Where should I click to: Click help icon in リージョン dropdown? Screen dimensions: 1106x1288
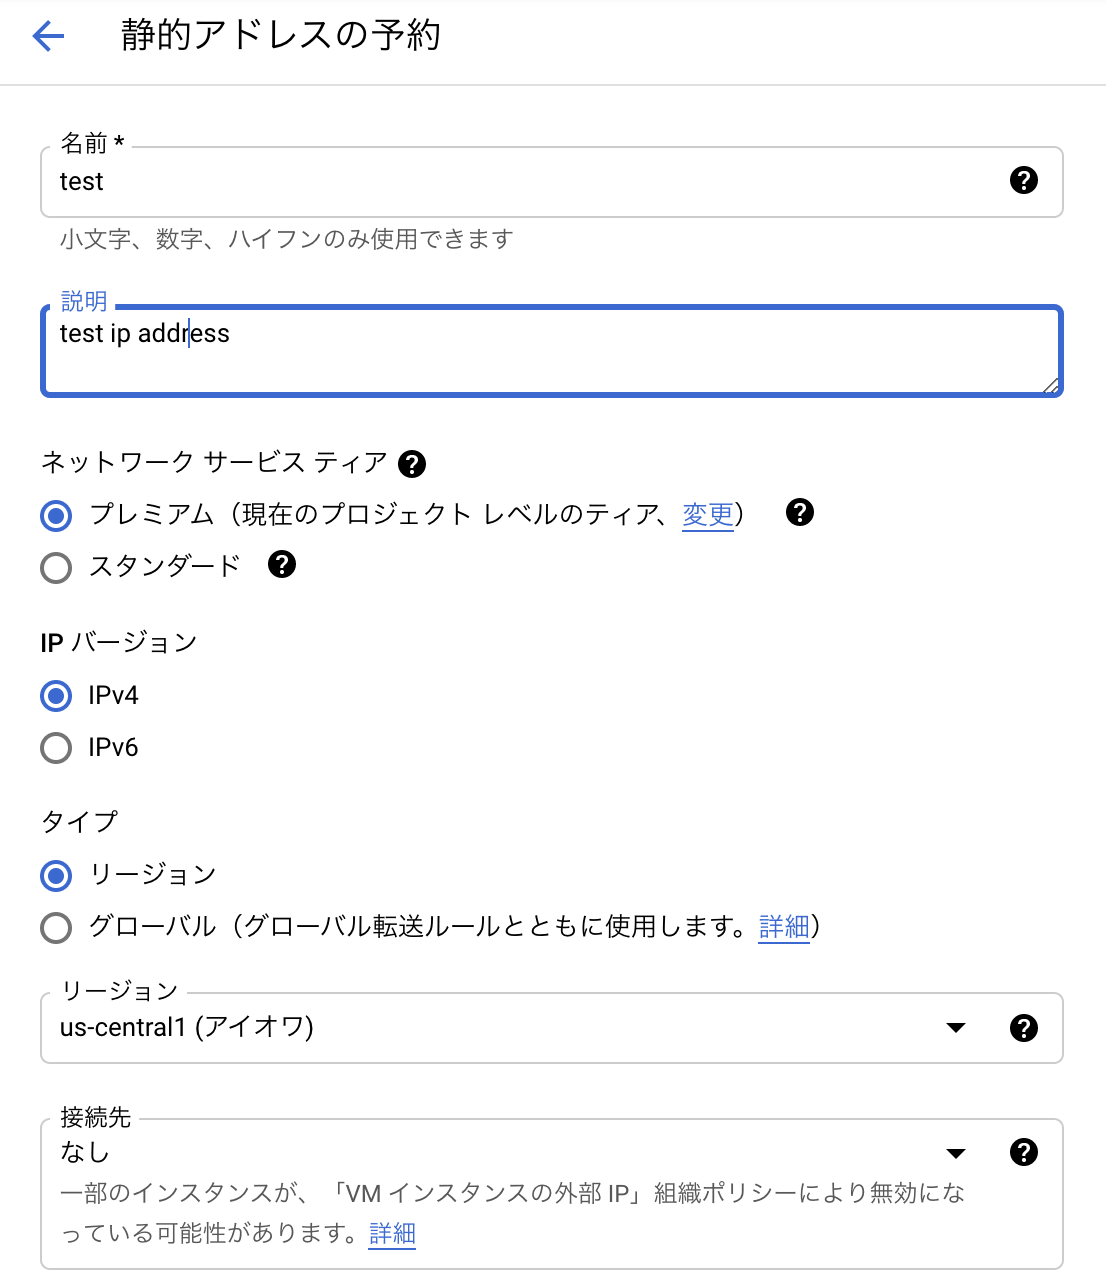pyautogui.click(x=1023, y=1028)
